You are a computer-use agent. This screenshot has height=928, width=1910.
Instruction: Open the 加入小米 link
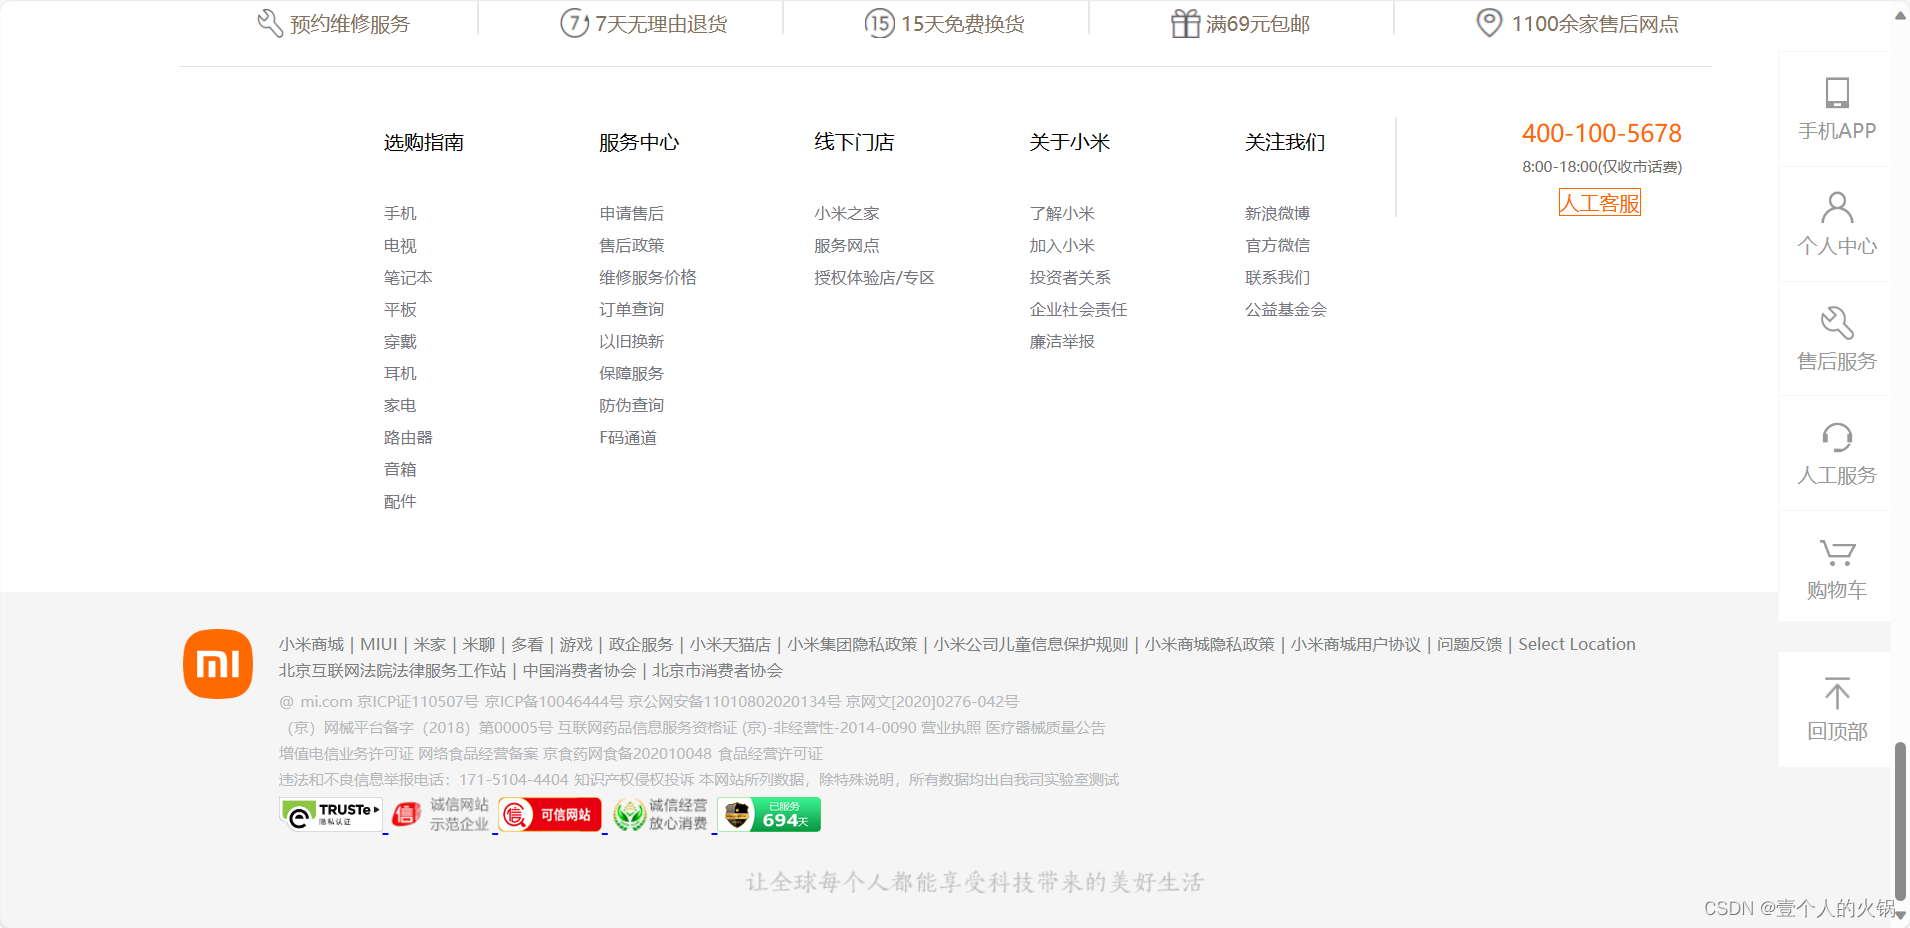[x=1062, y=245]
